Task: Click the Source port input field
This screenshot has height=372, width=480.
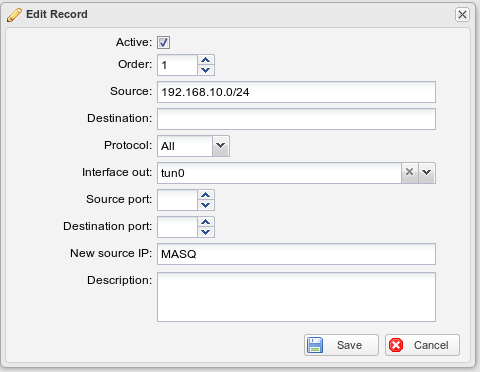Action: [x=177, y=200]
